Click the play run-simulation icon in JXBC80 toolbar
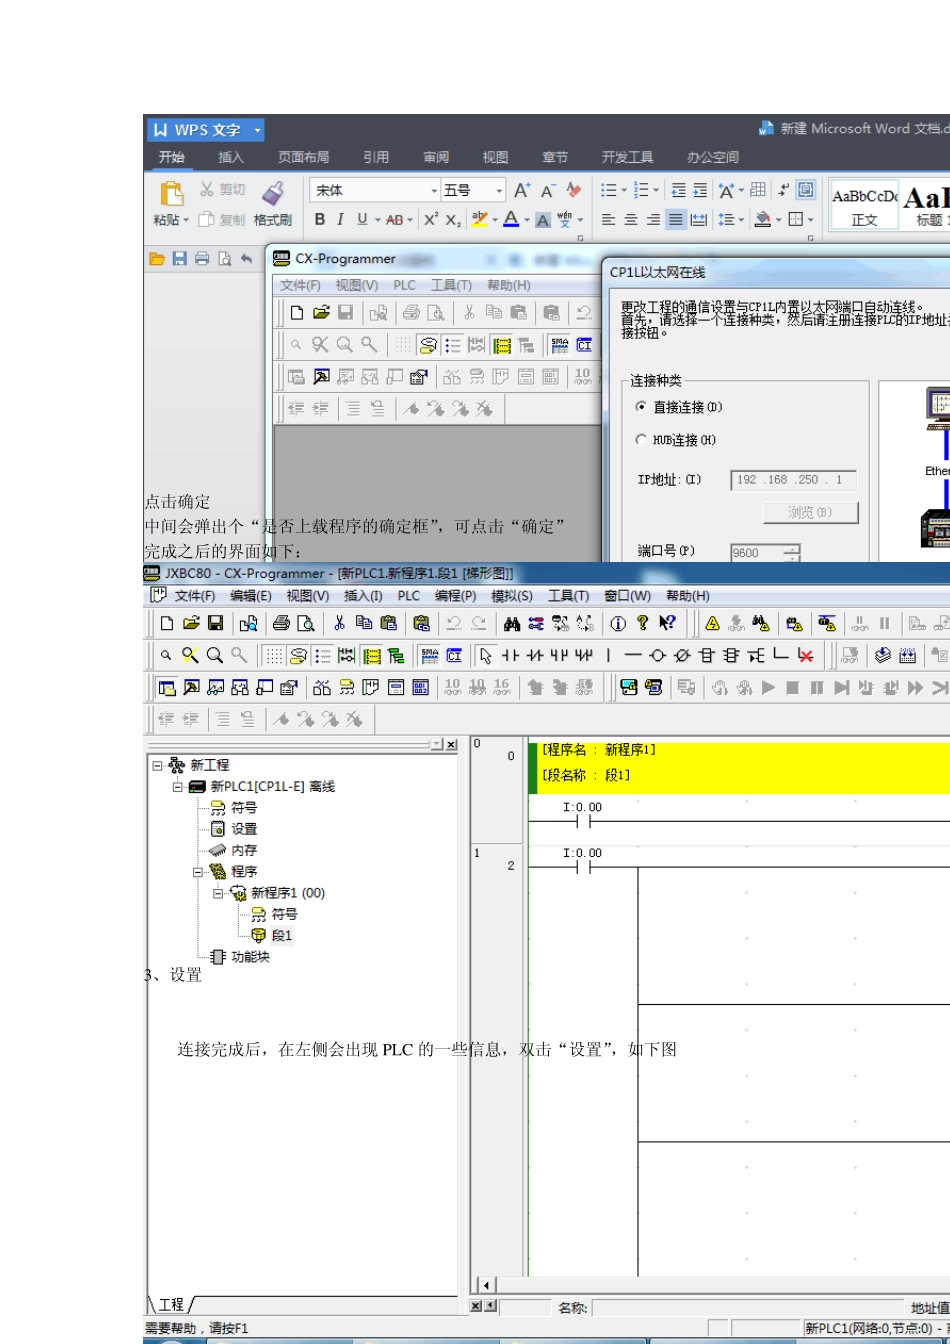The image size is (950, 1344). coord(768,687)
